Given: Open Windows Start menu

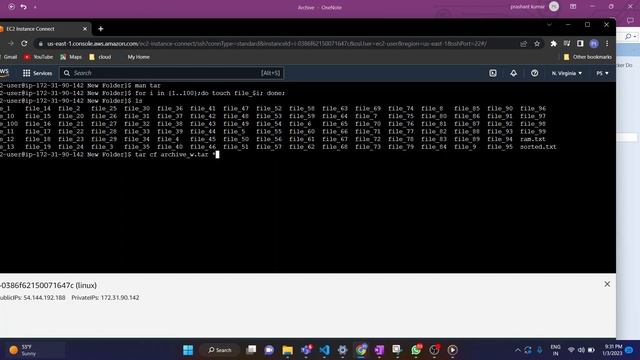Looking at the screenshot, I should tap(188, 350).
